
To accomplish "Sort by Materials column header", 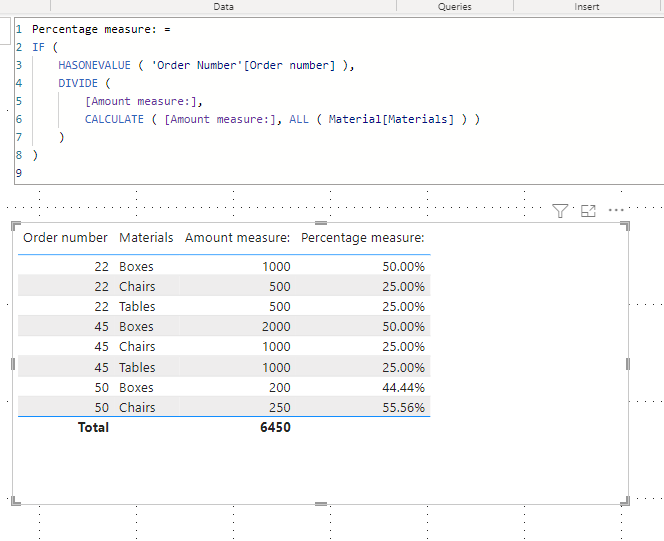I will (146, 237).
